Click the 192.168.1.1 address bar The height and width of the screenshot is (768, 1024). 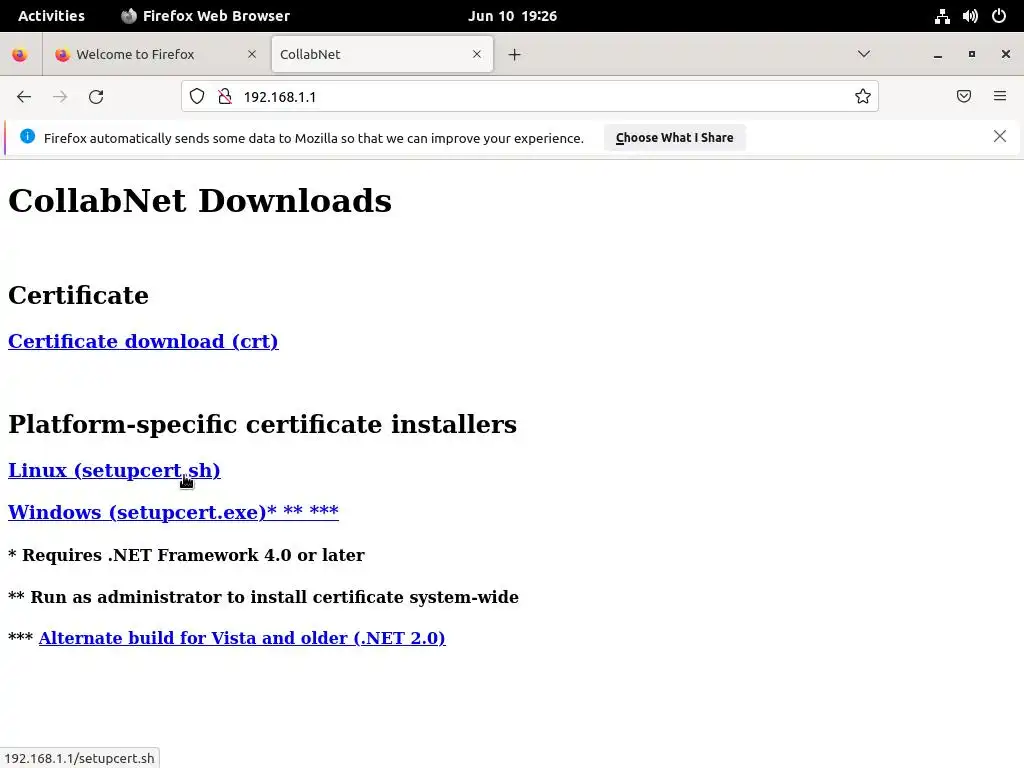pyautogui.click(x=529, y=97)
